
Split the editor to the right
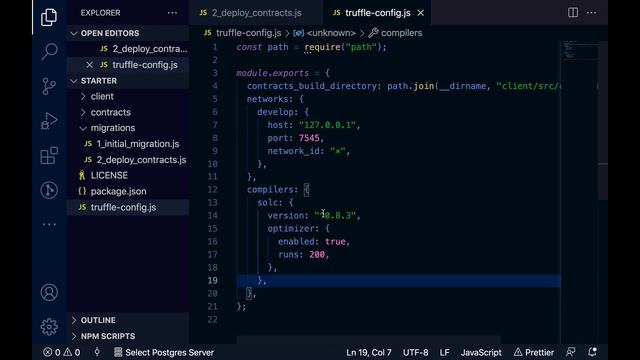click(x=573, y=13)
